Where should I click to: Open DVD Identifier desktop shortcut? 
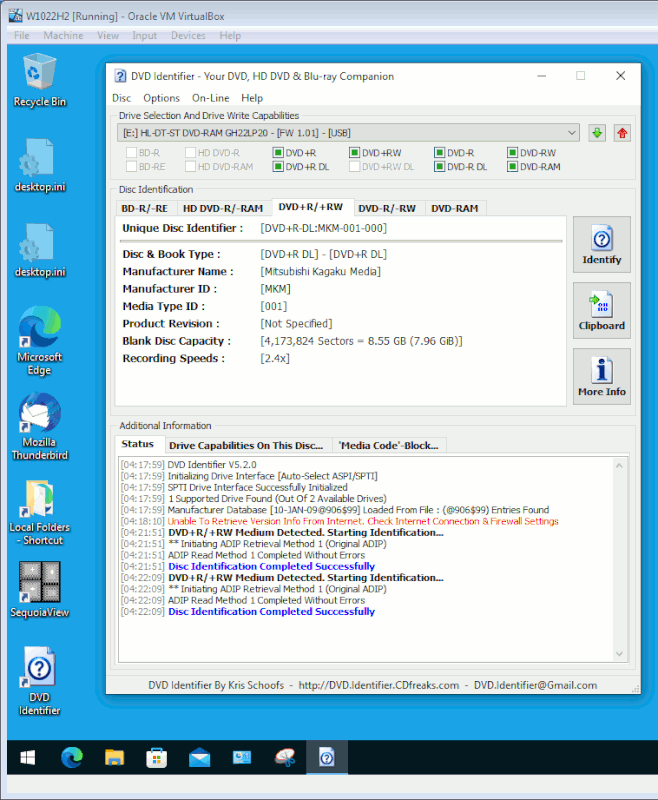pos(40,681)
